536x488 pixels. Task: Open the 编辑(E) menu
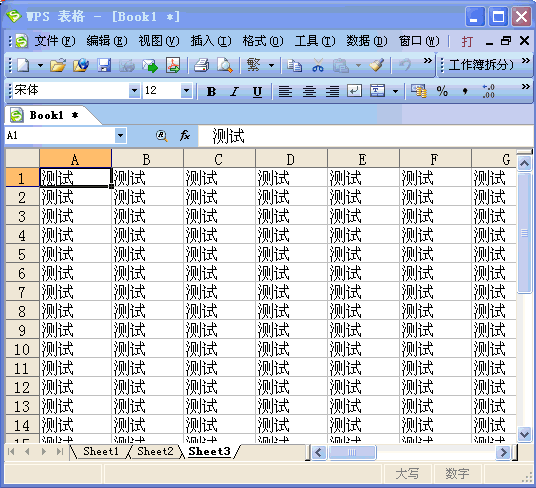pos(107,41)
